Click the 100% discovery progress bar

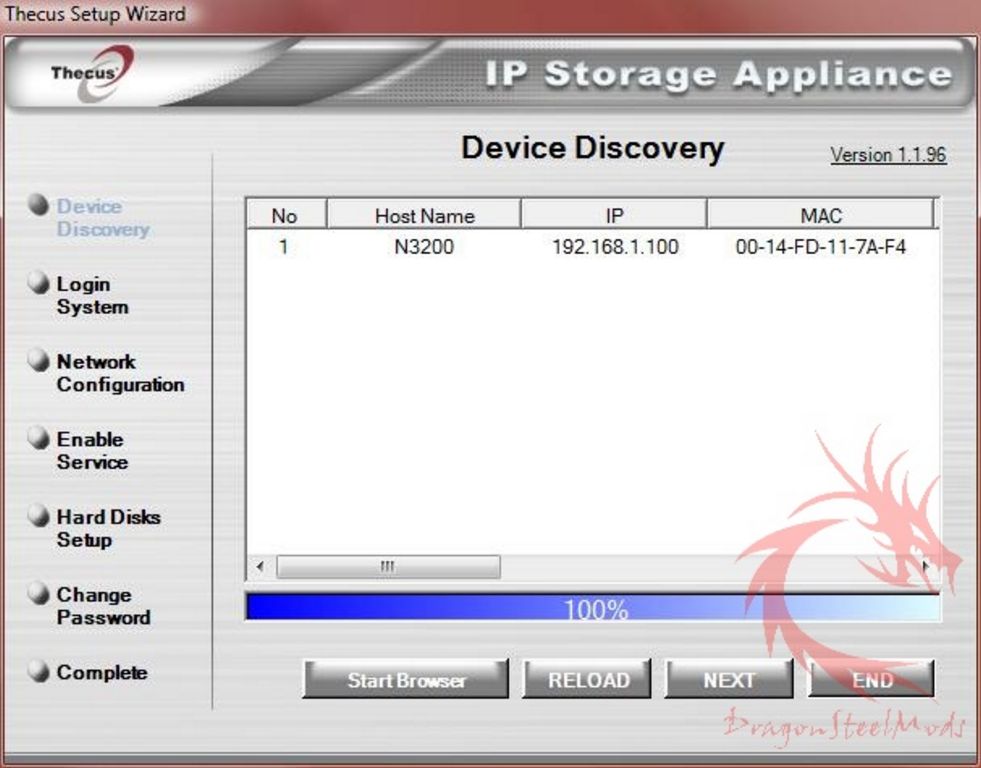(x=593, y=607)
